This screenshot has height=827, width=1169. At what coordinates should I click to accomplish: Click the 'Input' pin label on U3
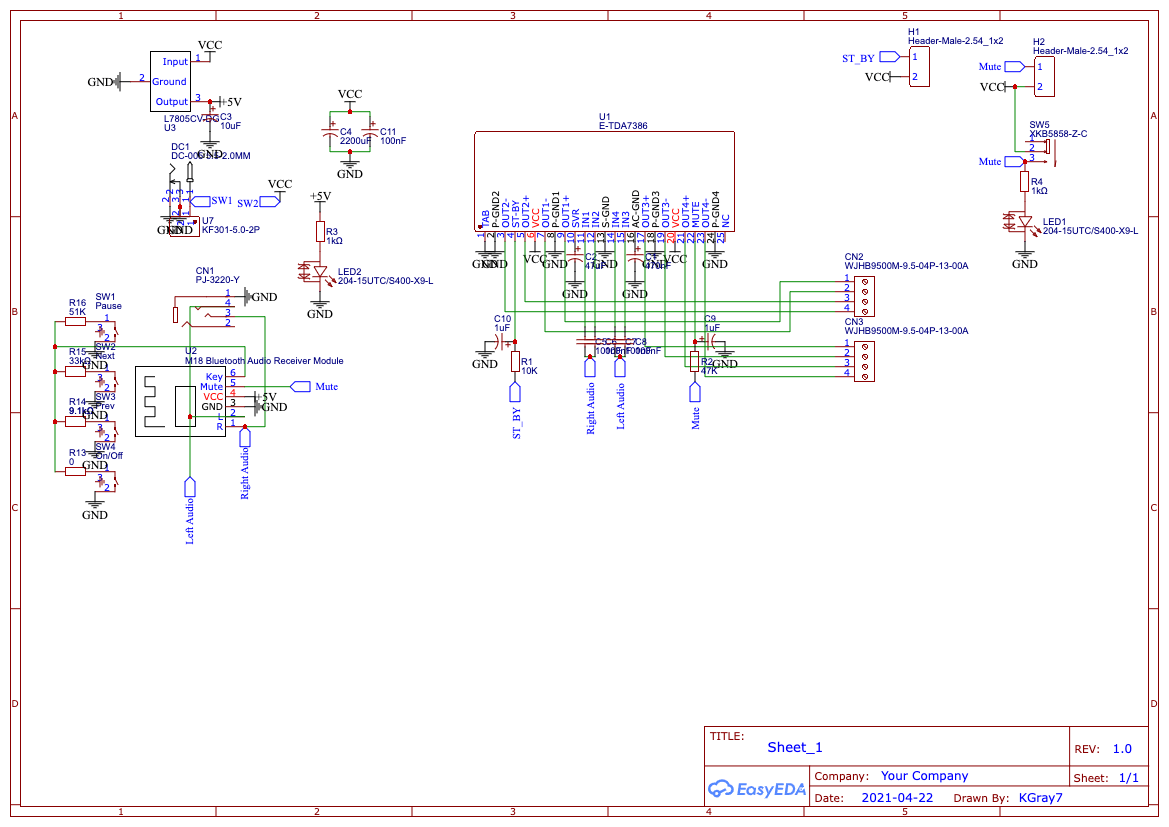(x=175, y=62)
